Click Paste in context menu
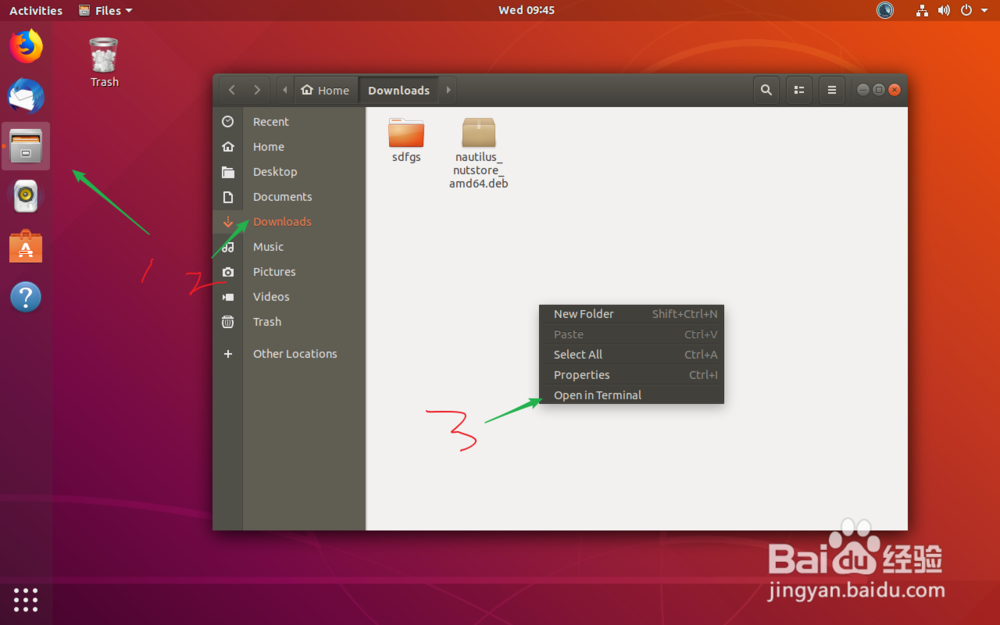Image resolution: width=1000 pixels, height=625 pixels. pyautogui.click(x=631, y=334)
